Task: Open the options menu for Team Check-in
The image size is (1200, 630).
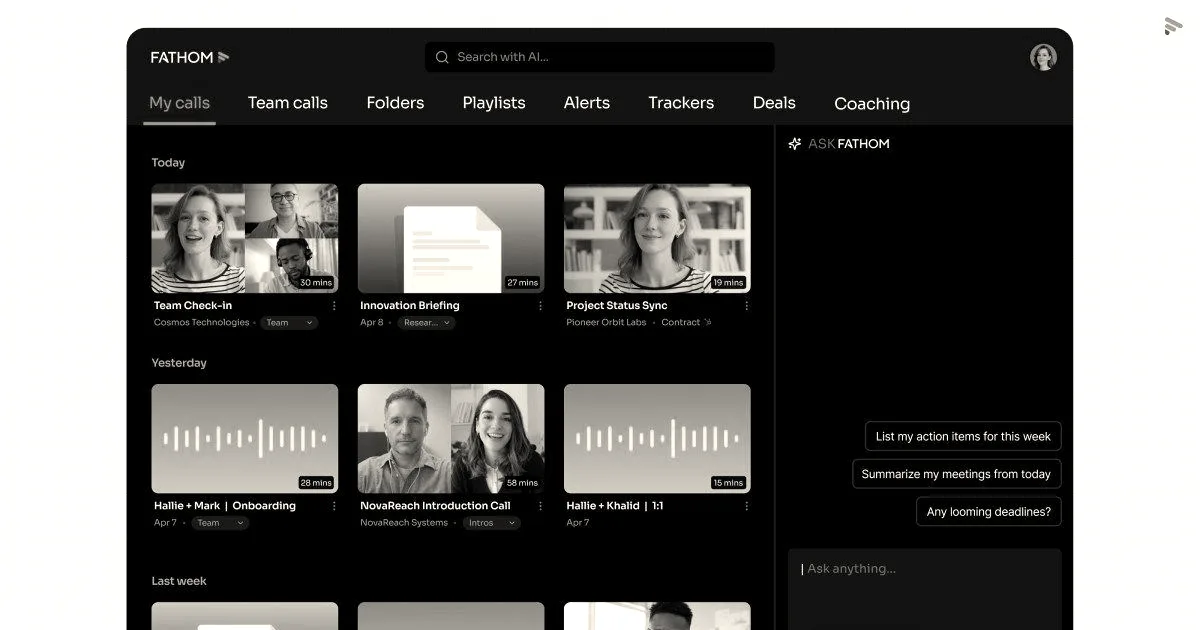Action: (334, 306)
